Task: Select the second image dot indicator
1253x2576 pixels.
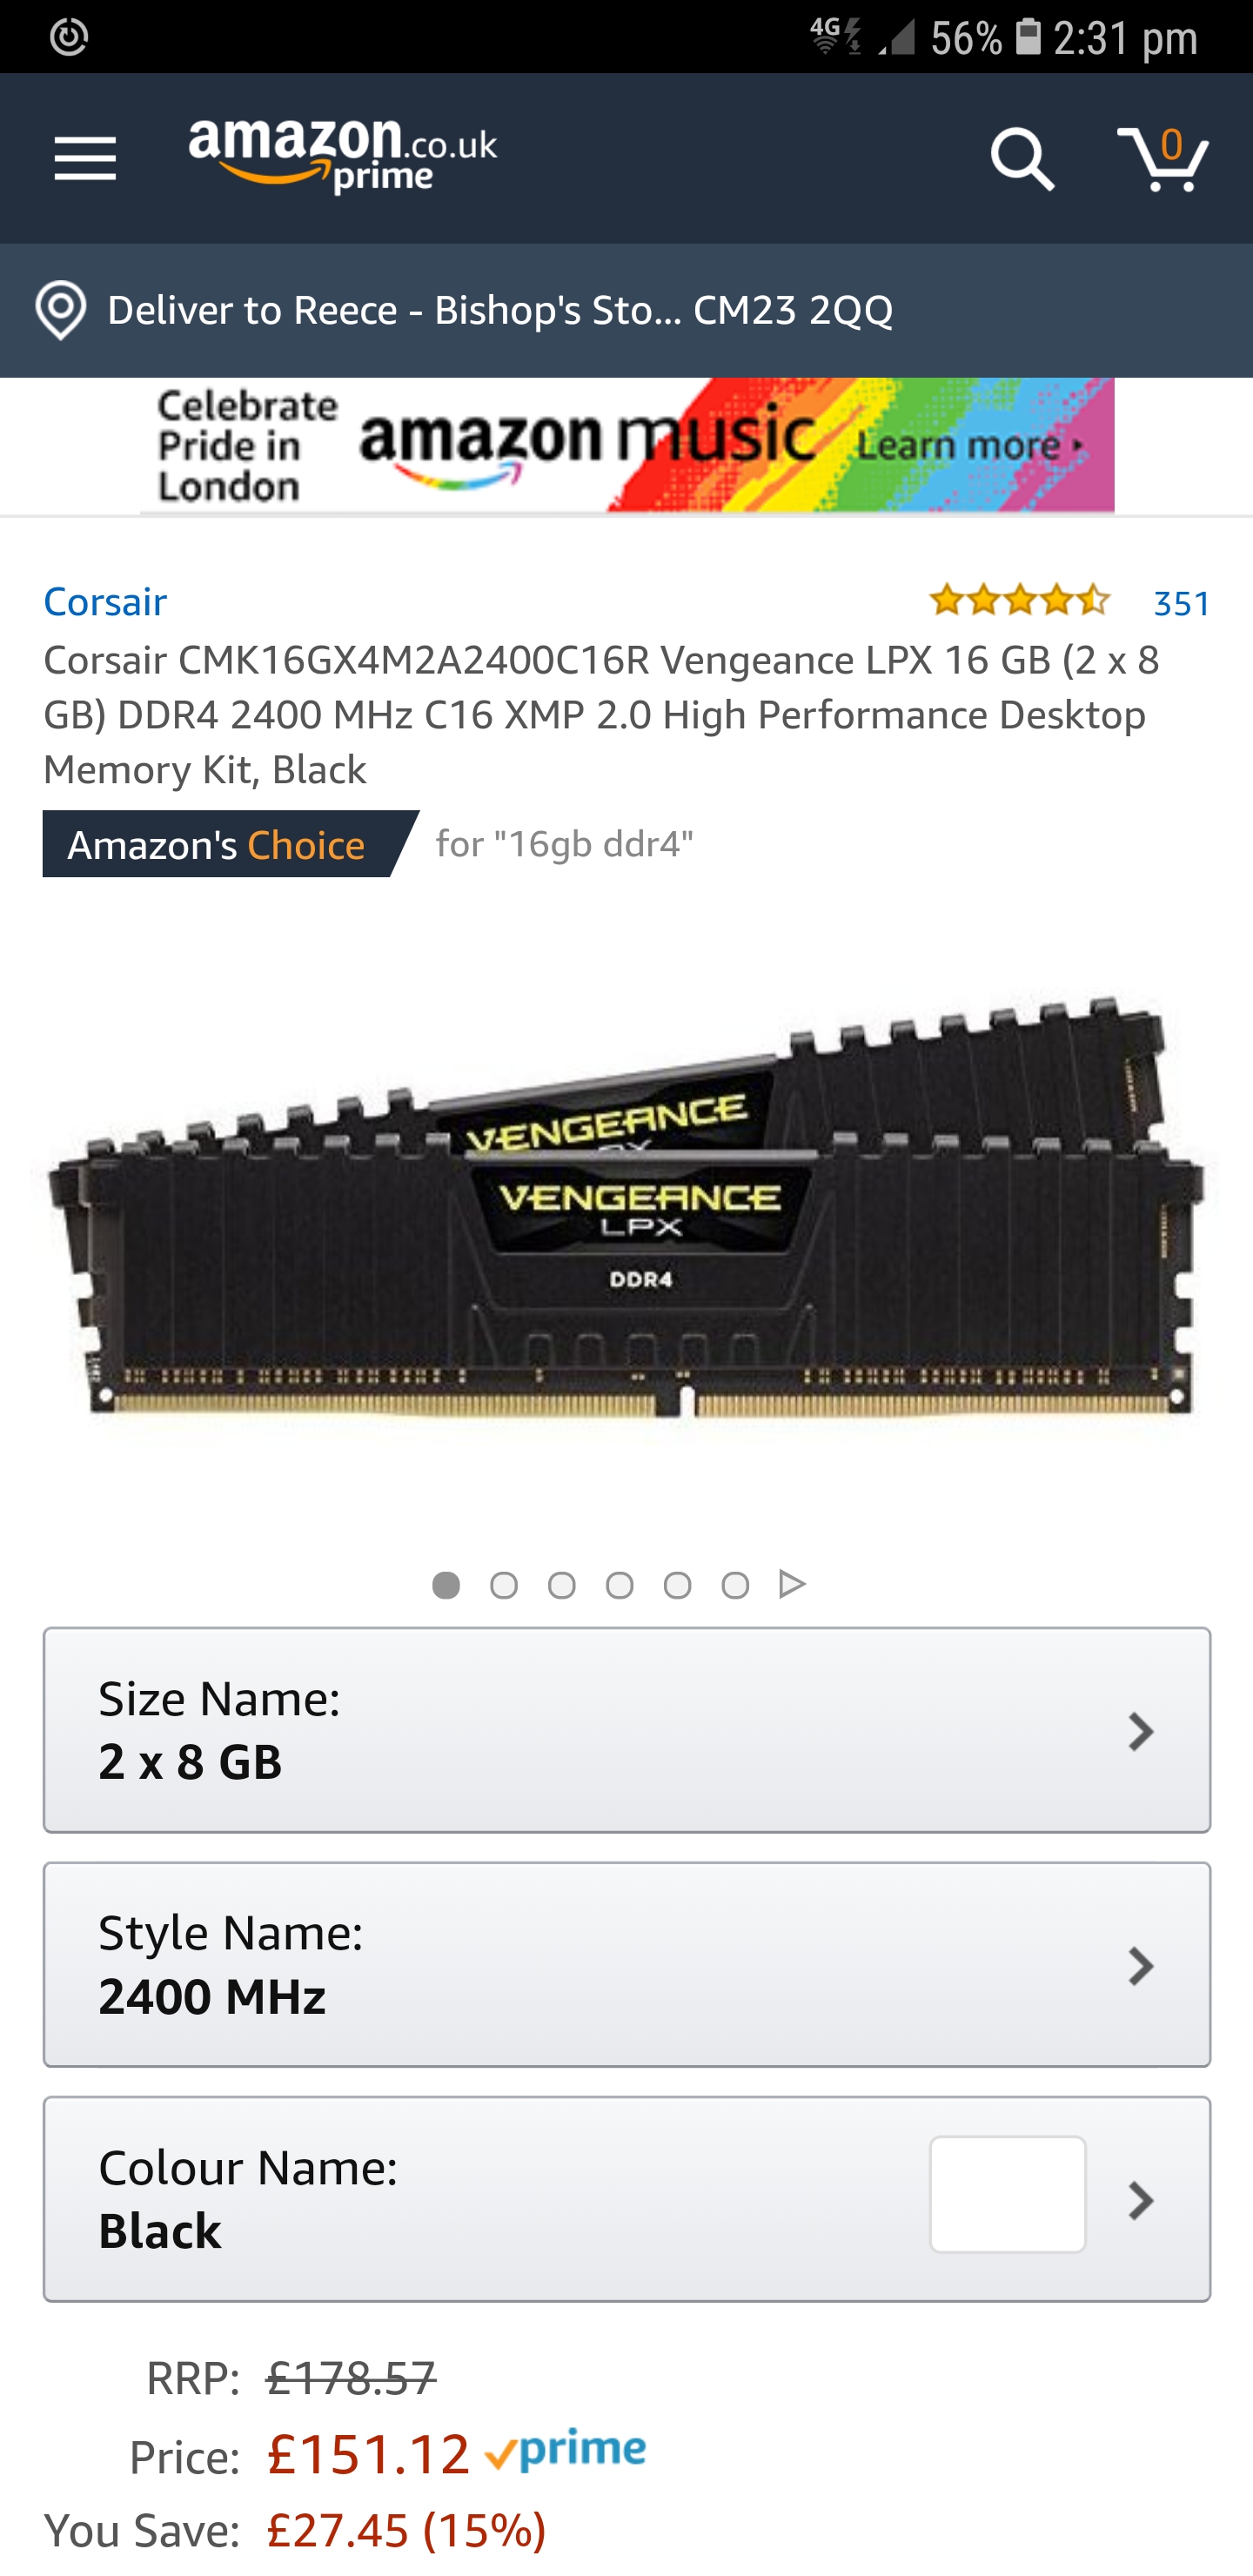Action: click(x=504, y=1585)
